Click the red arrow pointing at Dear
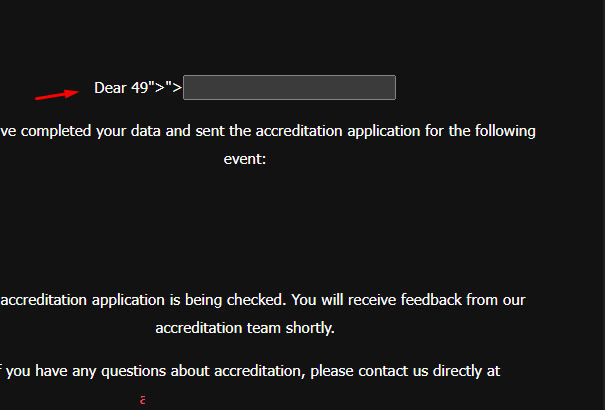Viewport: 605px width, 410px height. [x=57, y=94]
